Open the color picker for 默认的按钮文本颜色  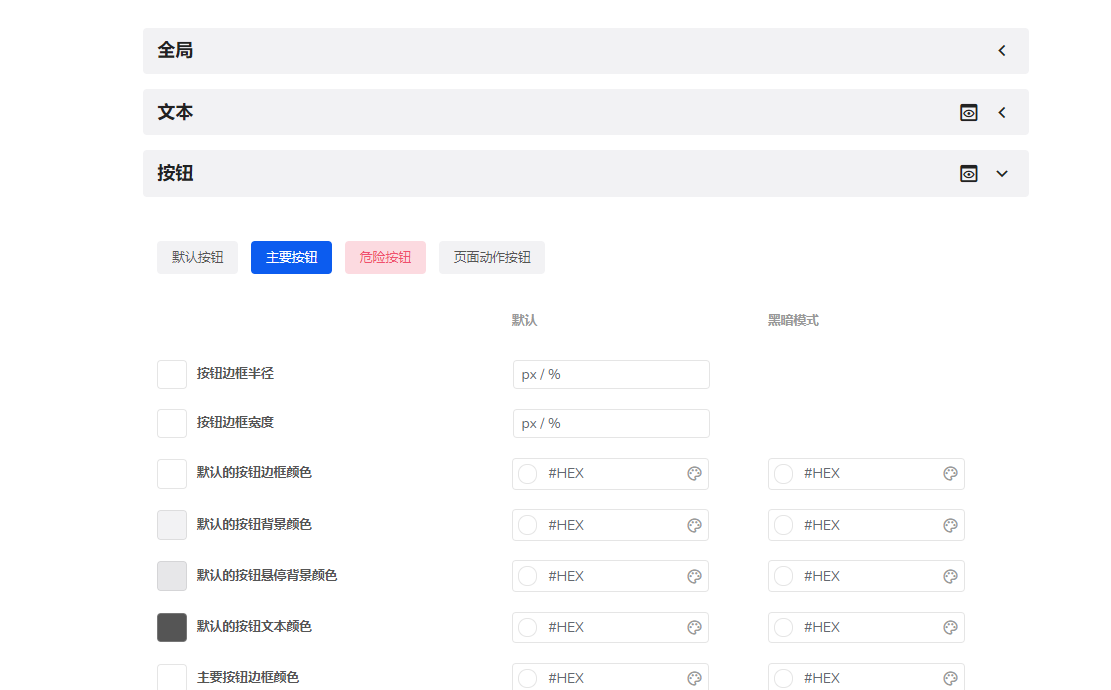pyautogui.click(x=694, y=627)
